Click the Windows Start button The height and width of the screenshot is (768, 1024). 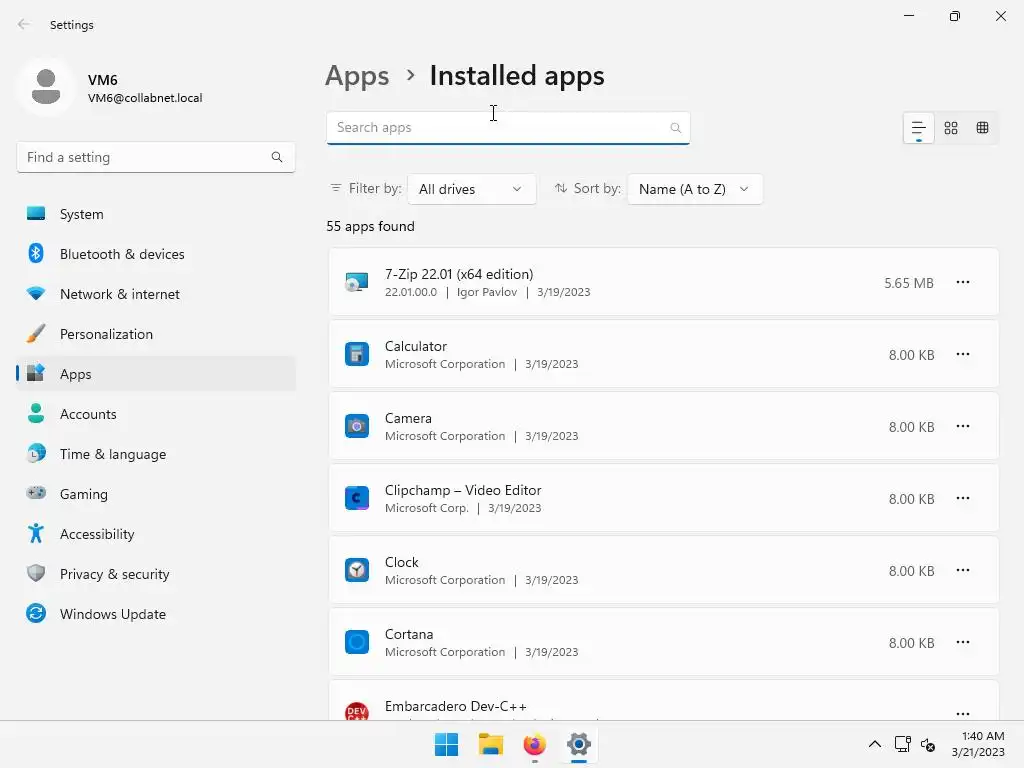tap(446, 745)
